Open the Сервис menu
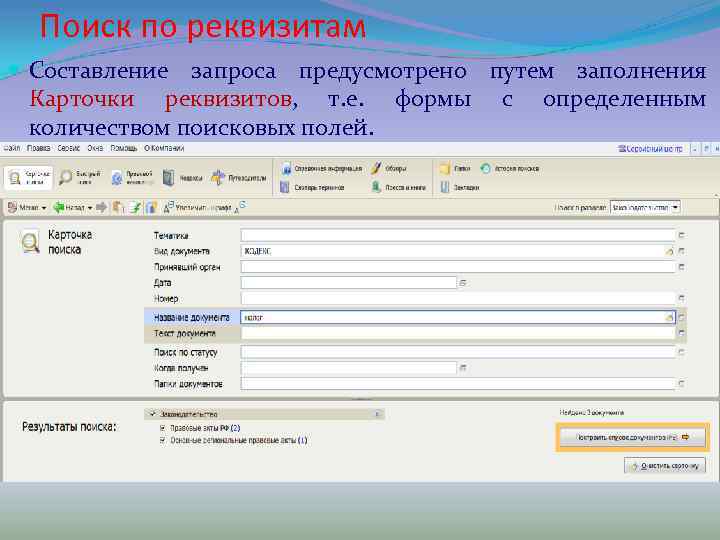This screenshot has height=540, width=720. point(68,148)
